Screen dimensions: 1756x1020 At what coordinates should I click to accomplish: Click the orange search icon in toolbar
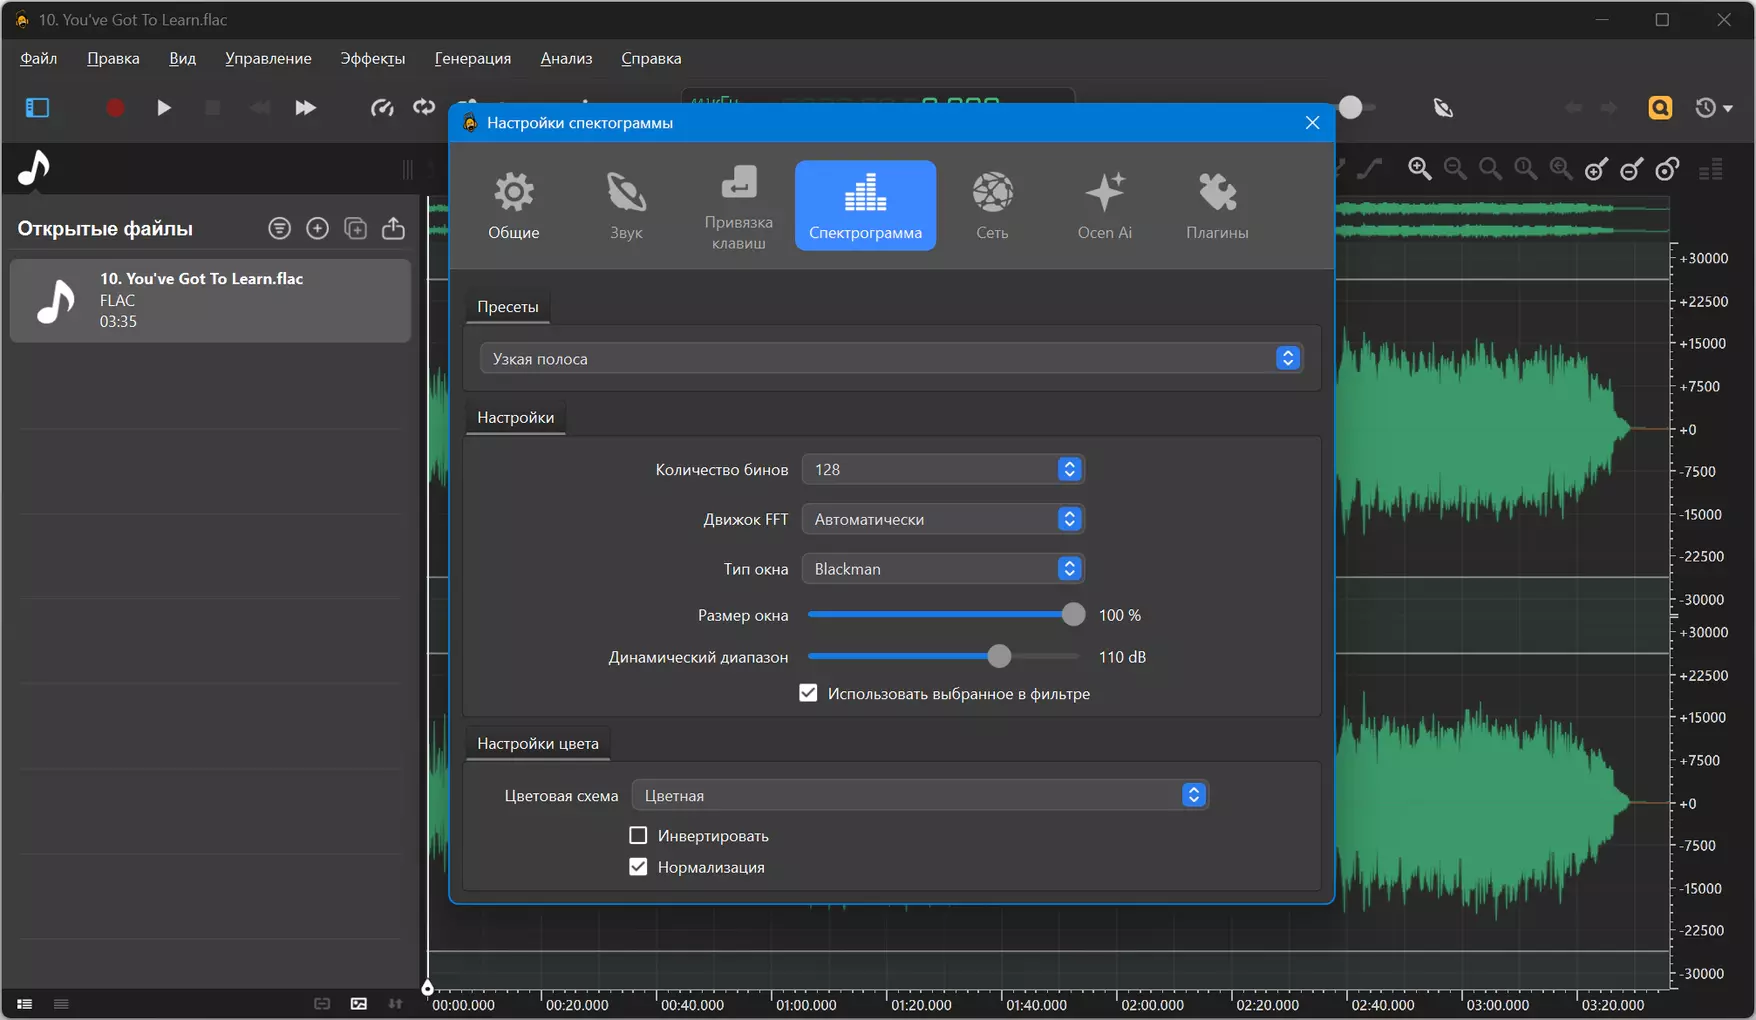pyautogui.click(x=1660, y=107)
